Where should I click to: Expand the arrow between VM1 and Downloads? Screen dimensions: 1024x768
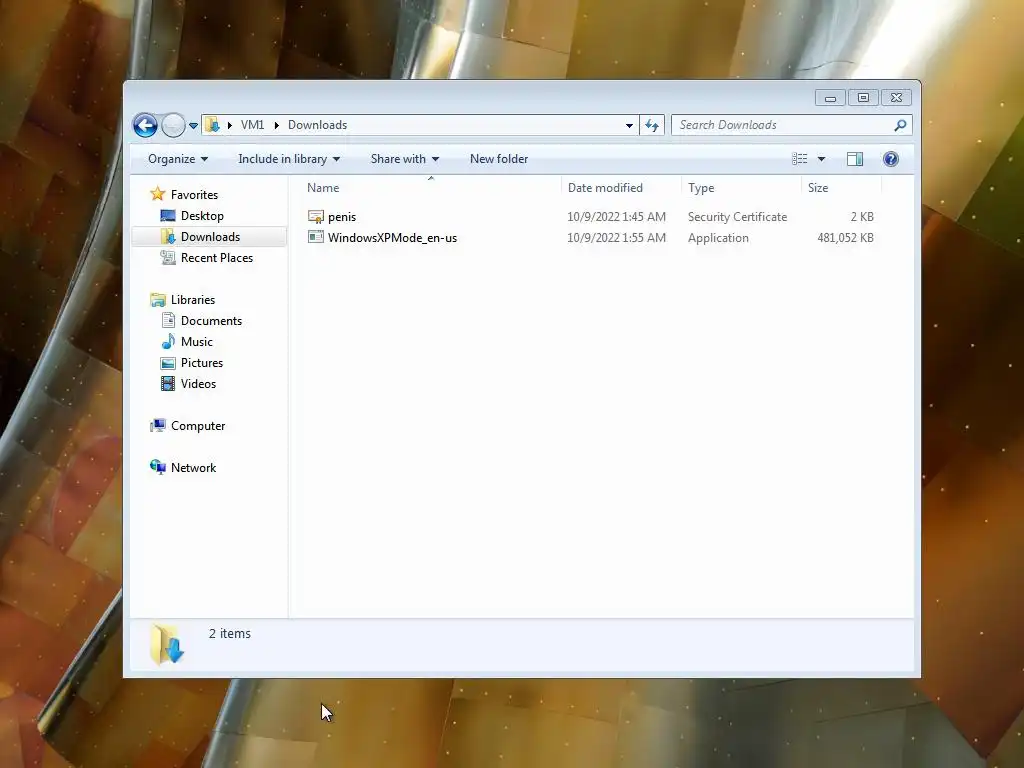[276, 125]
